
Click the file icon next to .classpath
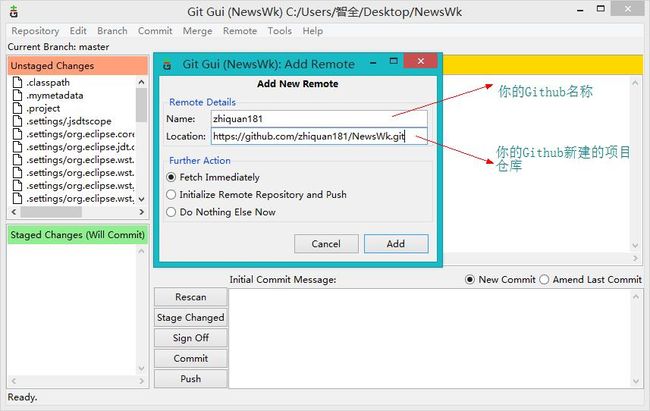17,82
